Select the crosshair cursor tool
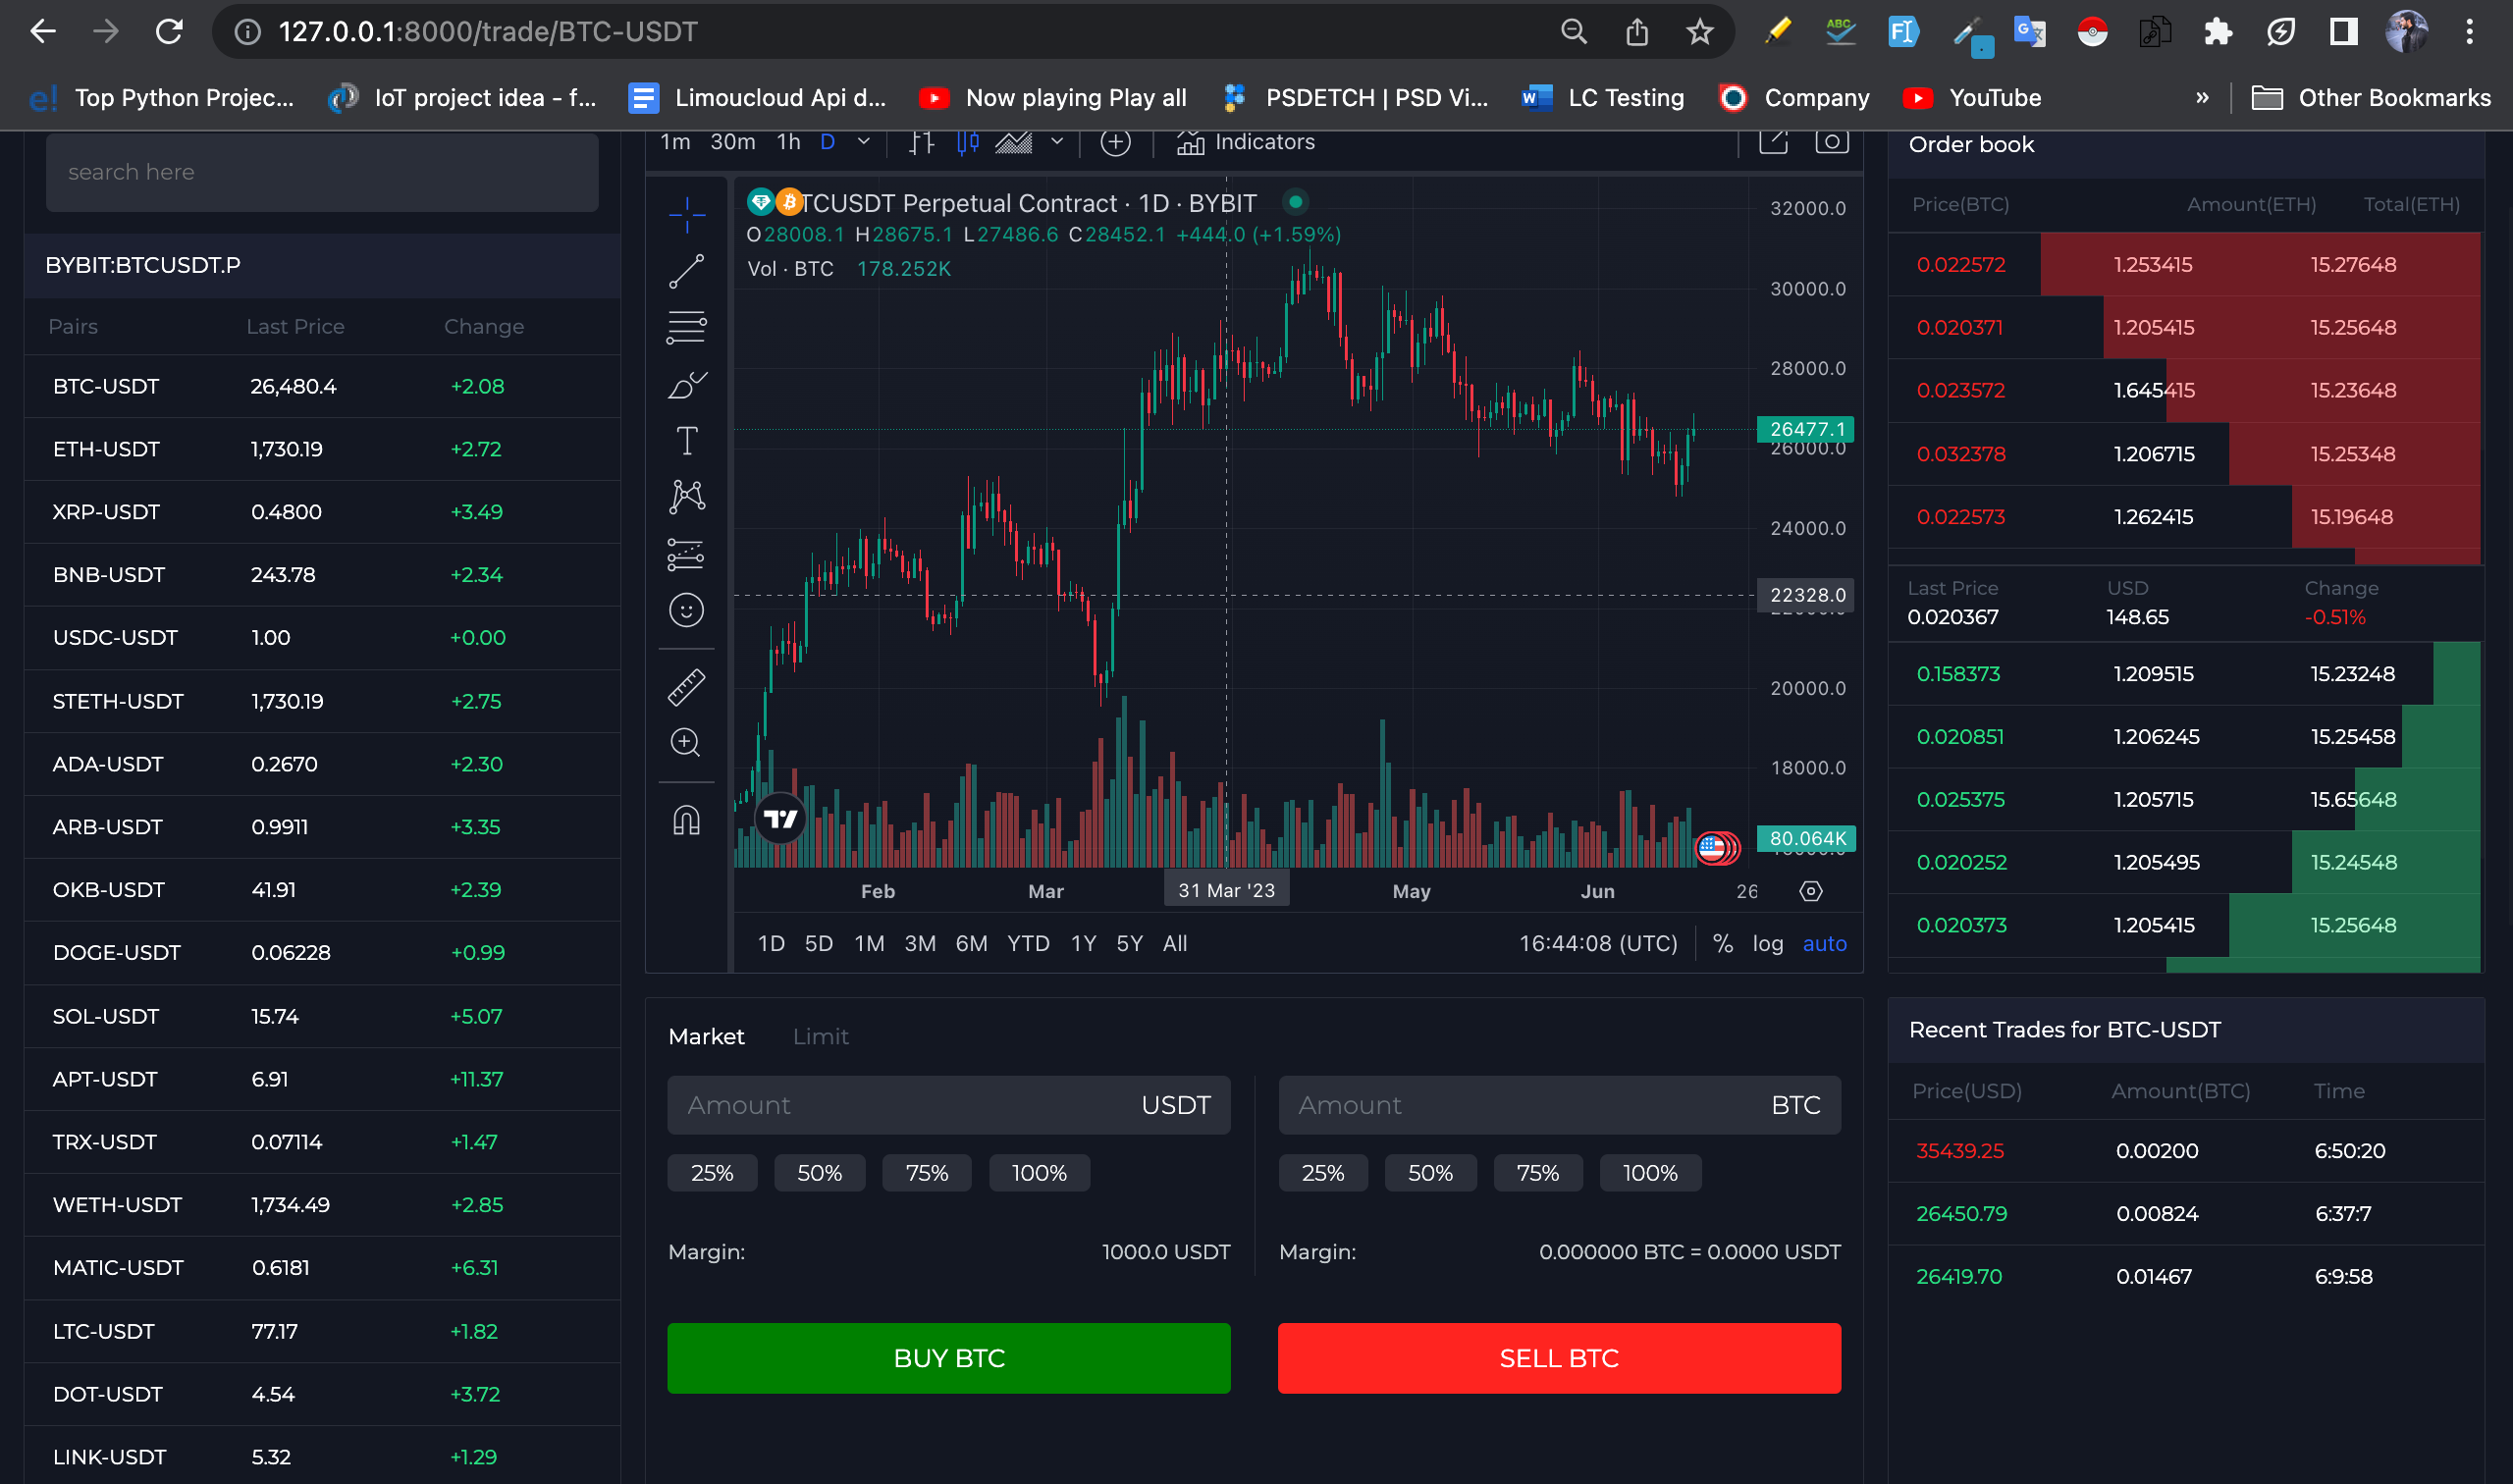The image size is (2513, 1484). [686, 215]
